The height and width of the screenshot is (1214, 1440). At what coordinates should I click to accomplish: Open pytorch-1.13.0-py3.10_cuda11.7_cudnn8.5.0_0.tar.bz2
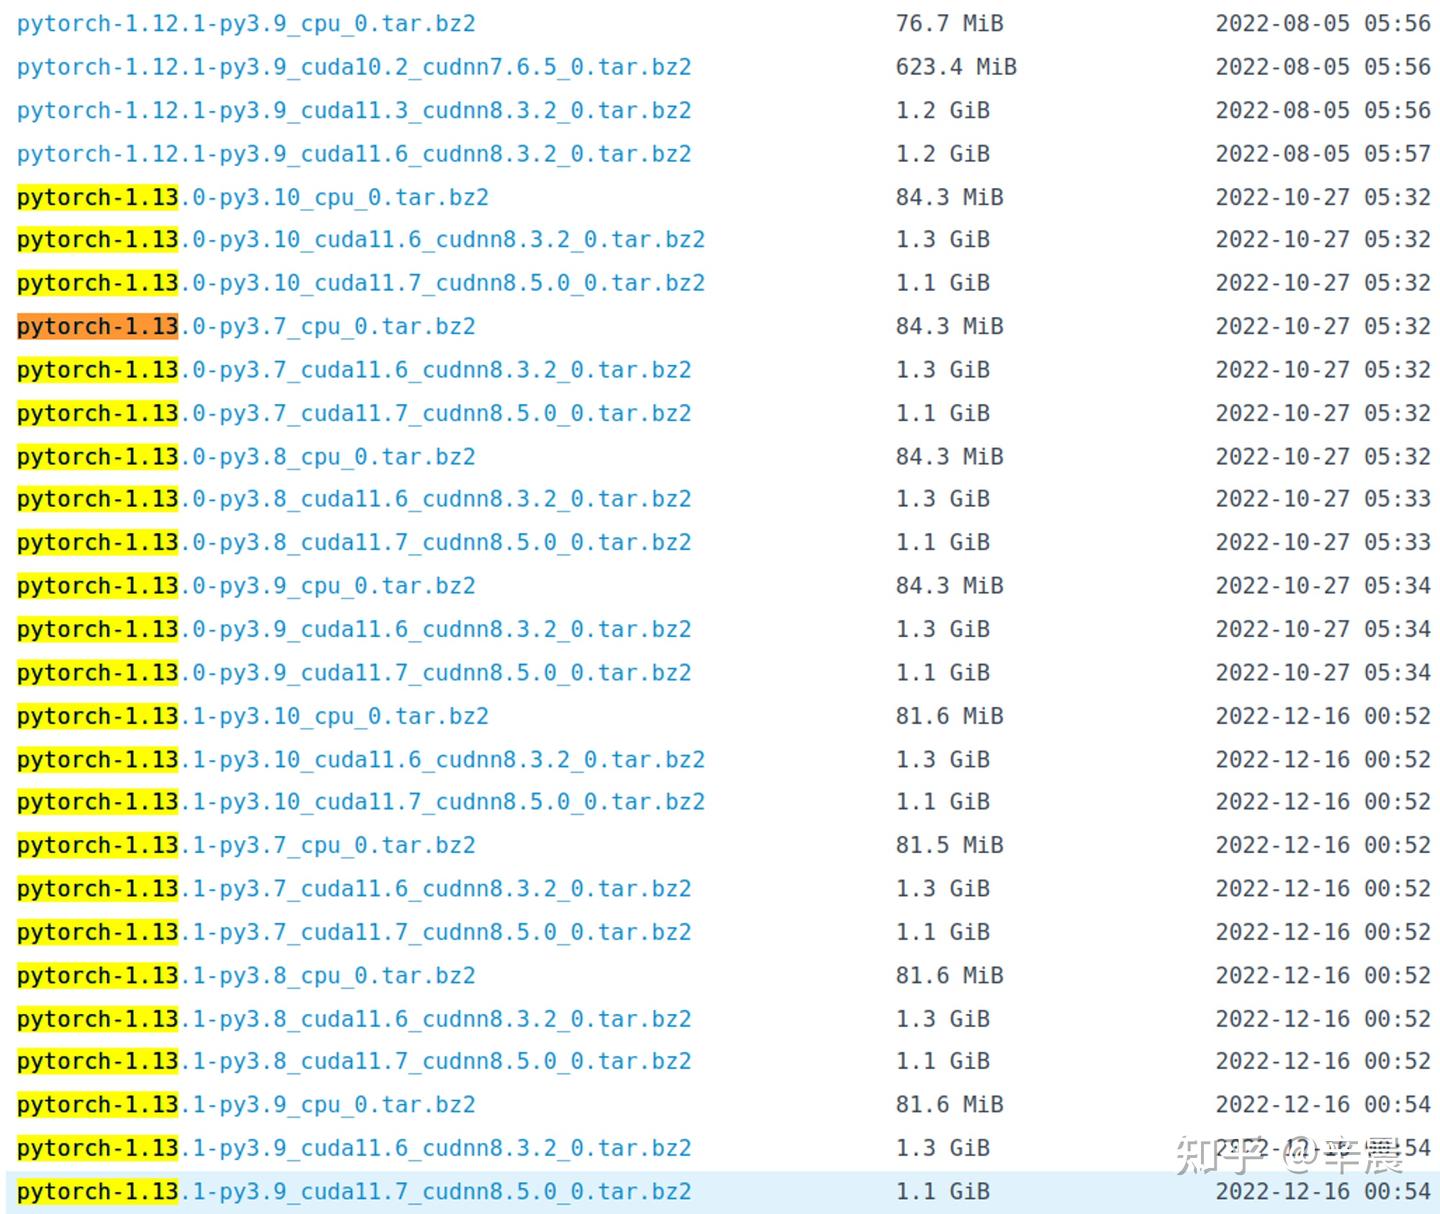pyautogui.click(x=361, y=283)
